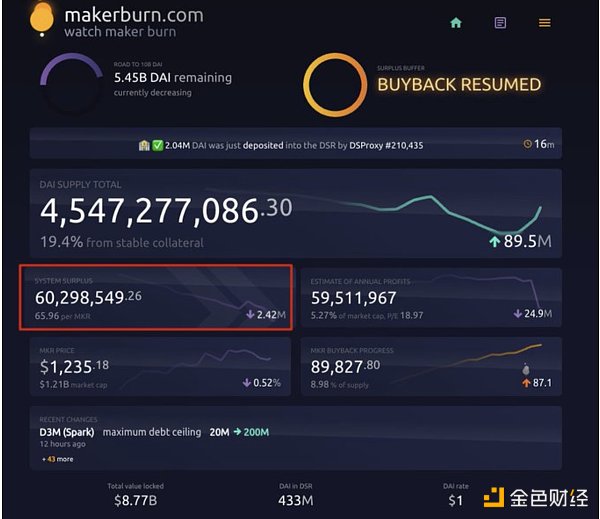The height and width of the screenshot is (519, 600).
Task: Click the orange surplus buffer ring
Action: pyautogui.click(x=335, y=85)
